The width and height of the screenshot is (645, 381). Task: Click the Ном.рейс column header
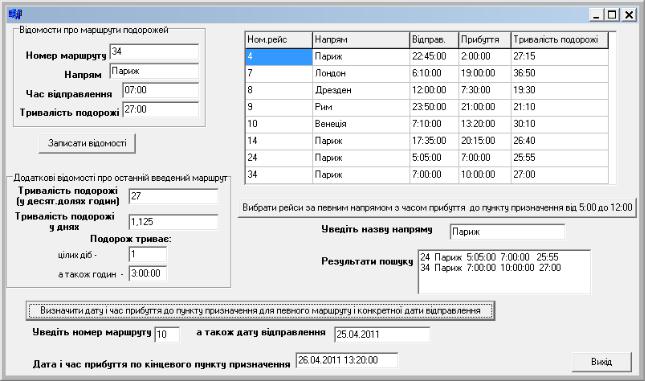278,40
